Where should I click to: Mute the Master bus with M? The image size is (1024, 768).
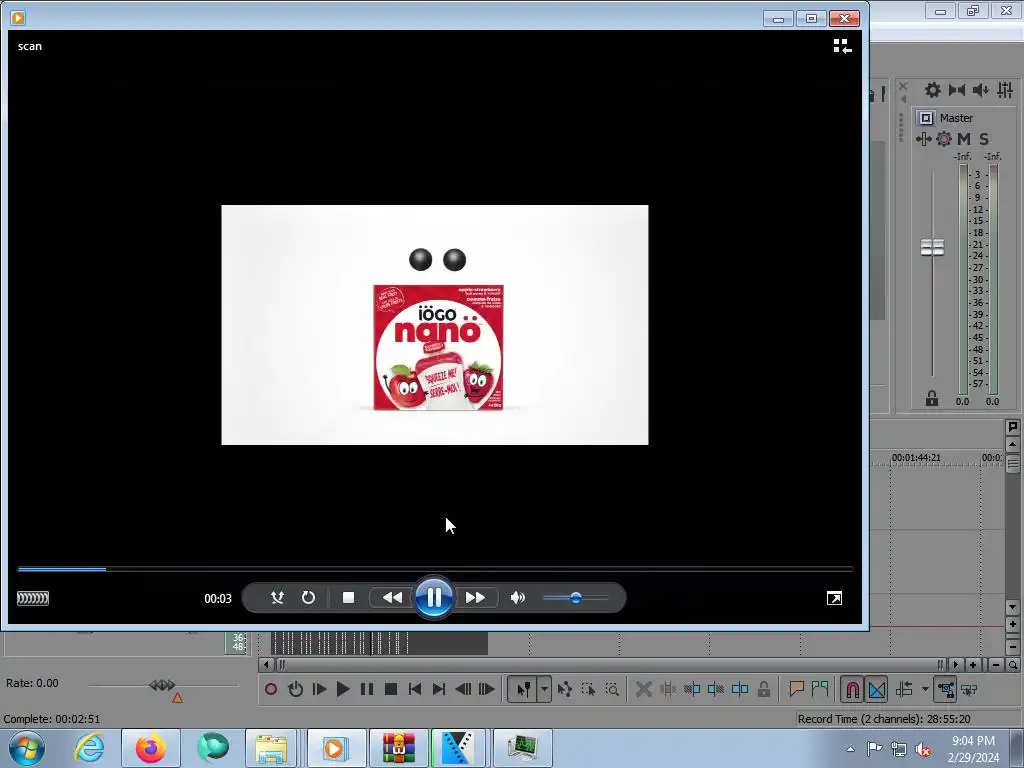964,138
